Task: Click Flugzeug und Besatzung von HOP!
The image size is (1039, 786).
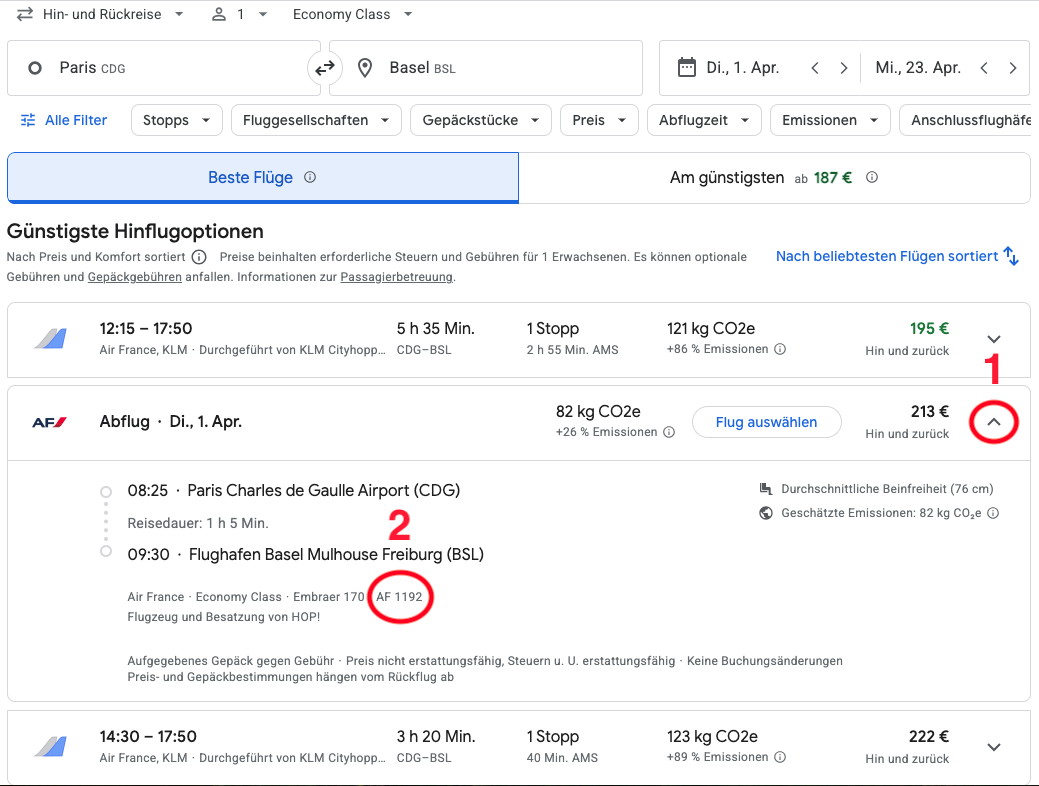Action: pos(224,617)
